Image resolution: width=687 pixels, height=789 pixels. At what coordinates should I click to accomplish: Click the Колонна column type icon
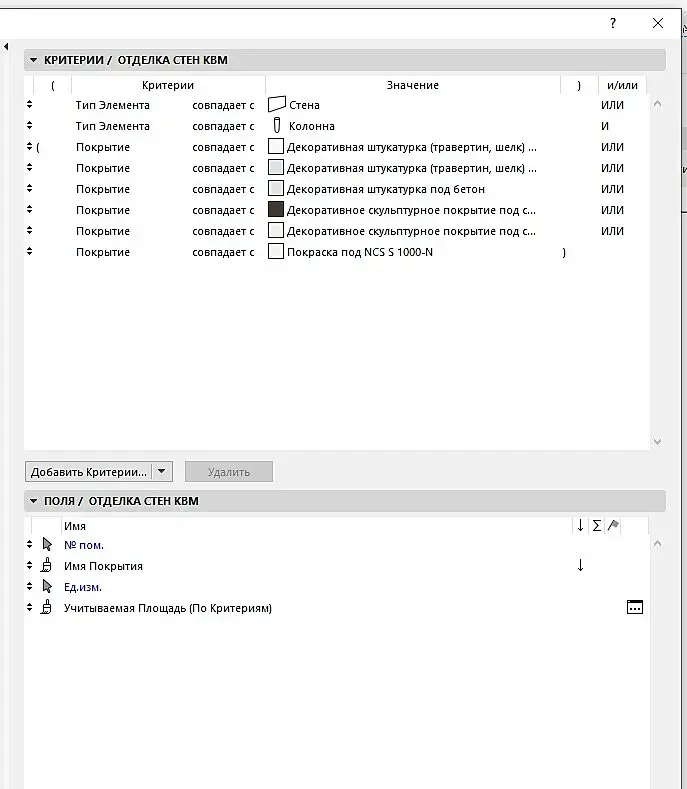277,125
